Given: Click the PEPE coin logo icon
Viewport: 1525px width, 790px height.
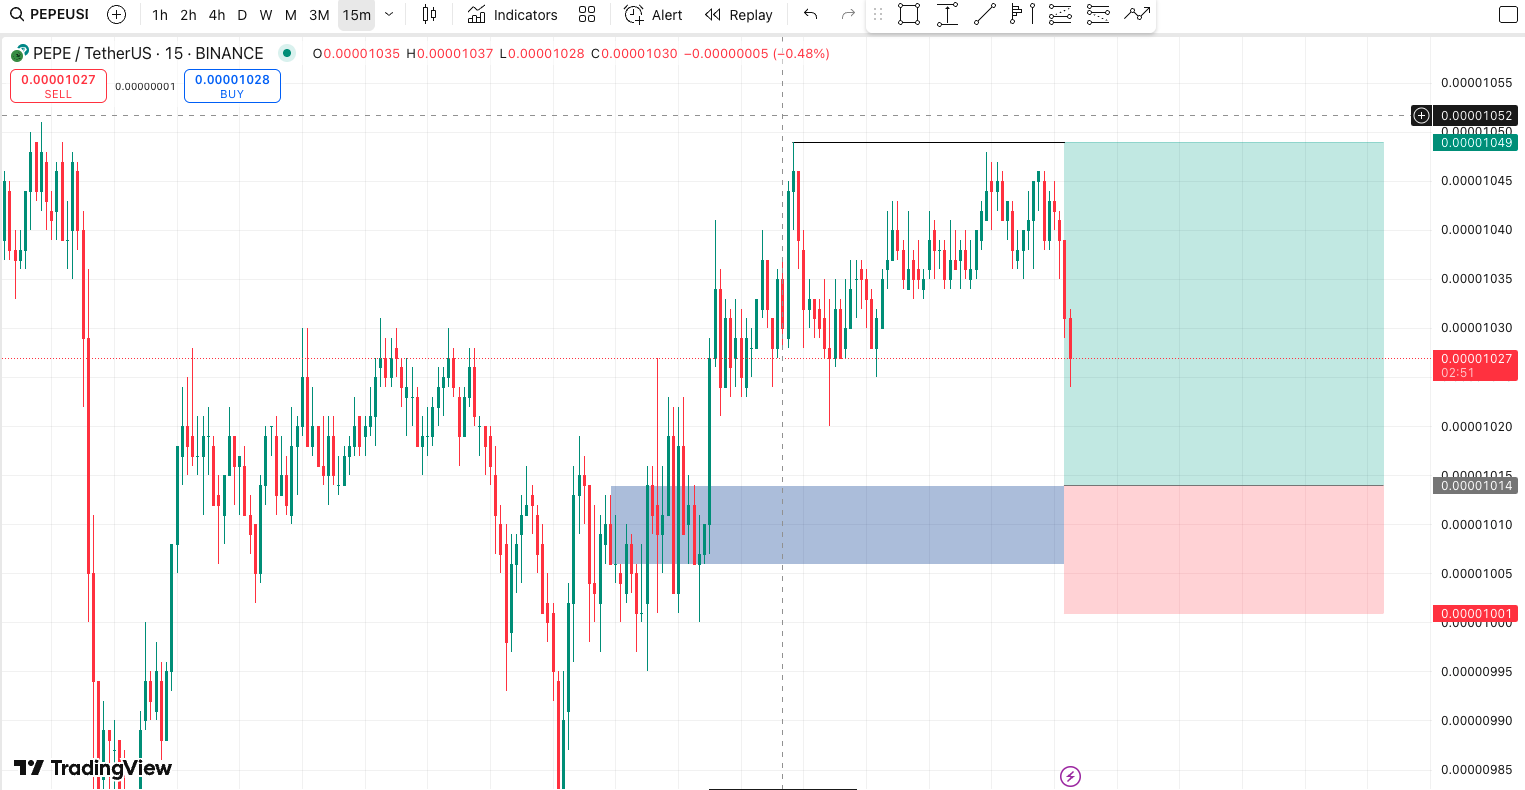Looking at the screenshot, I should (x=19, y=54).
